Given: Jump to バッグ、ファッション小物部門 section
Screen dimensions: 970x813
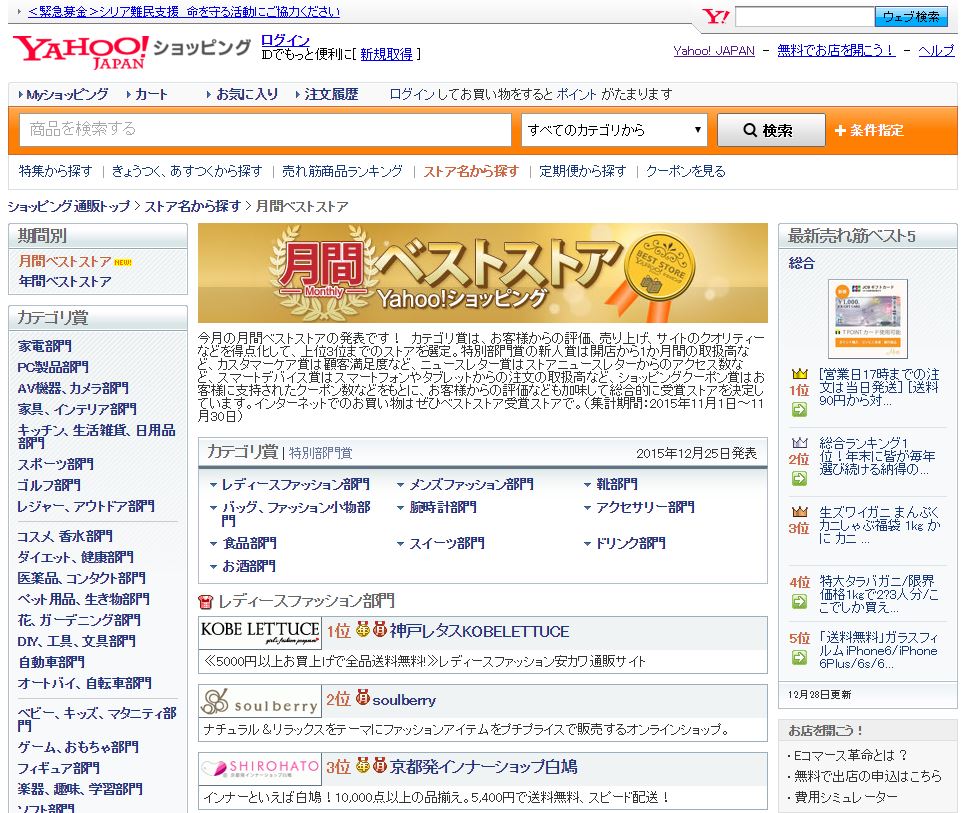Looking at the screenshot, I should coord(295,514).
